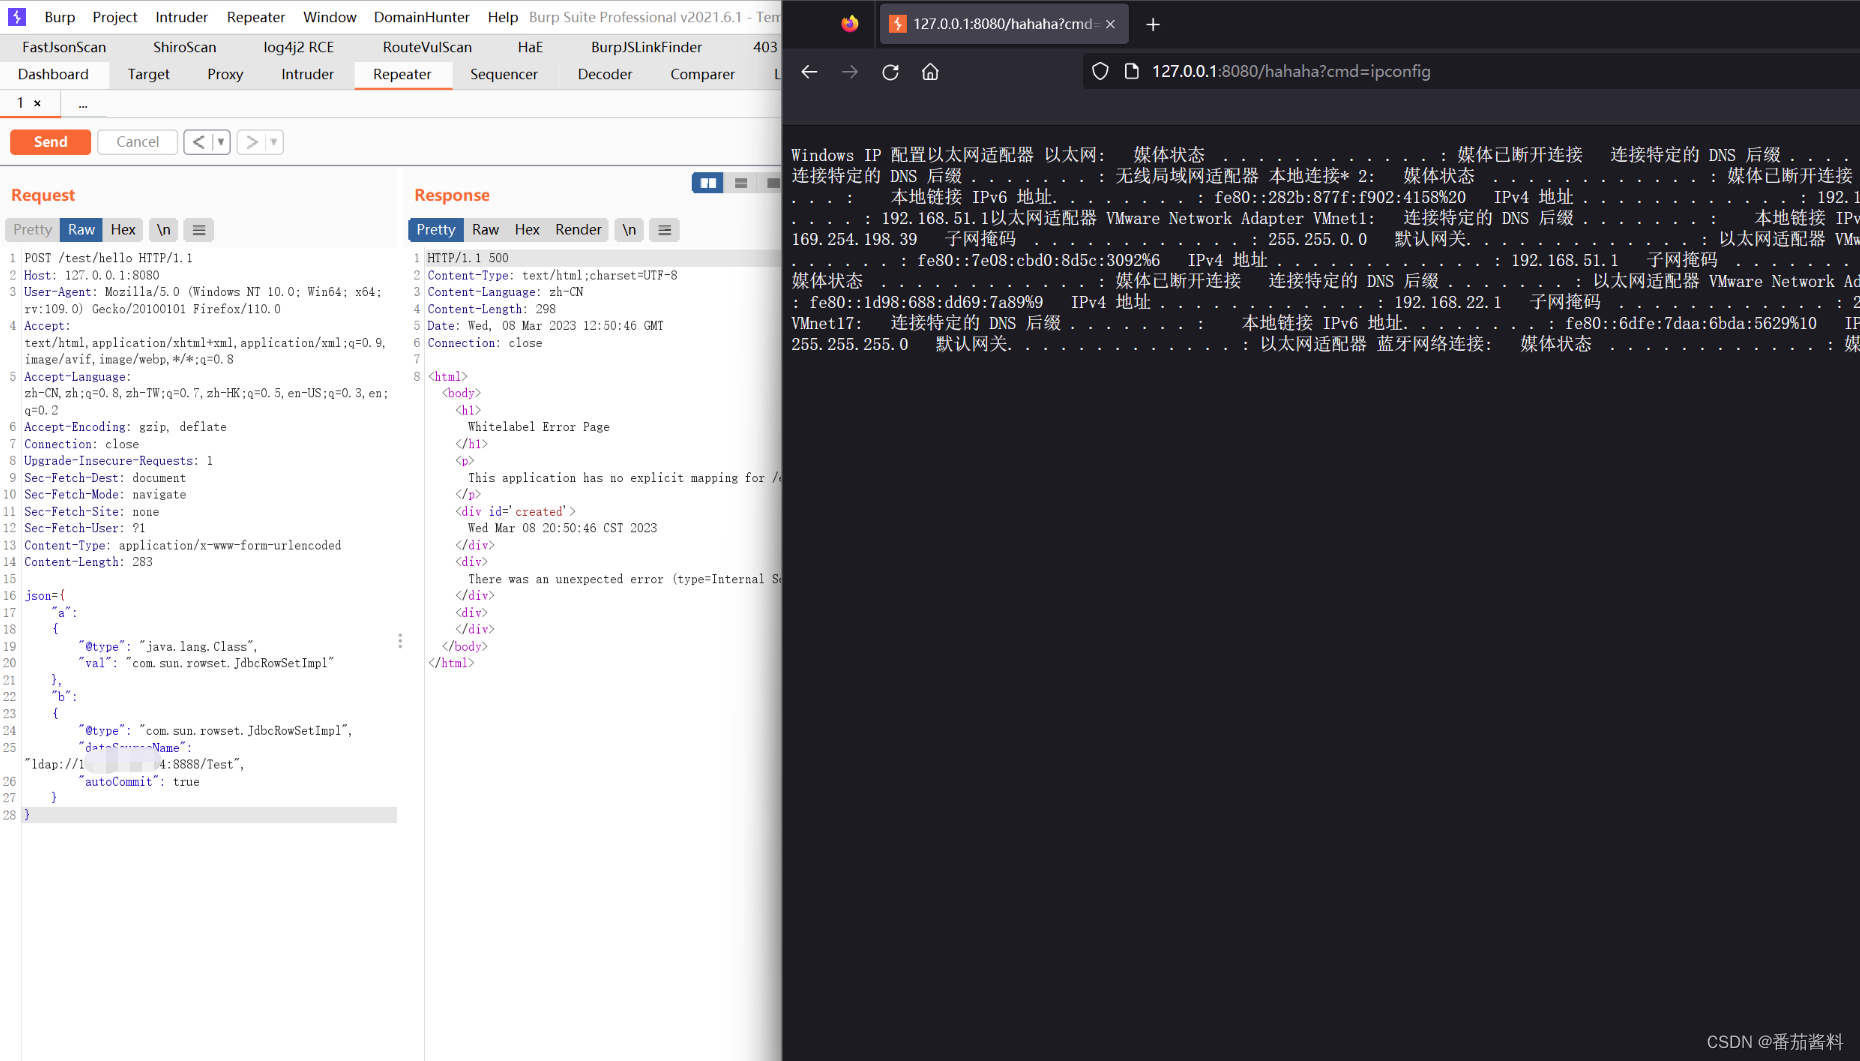The height and width of the screenshot is (1061, 1860).
Task: Go forward in the browser
Action: tap(850, 72)
